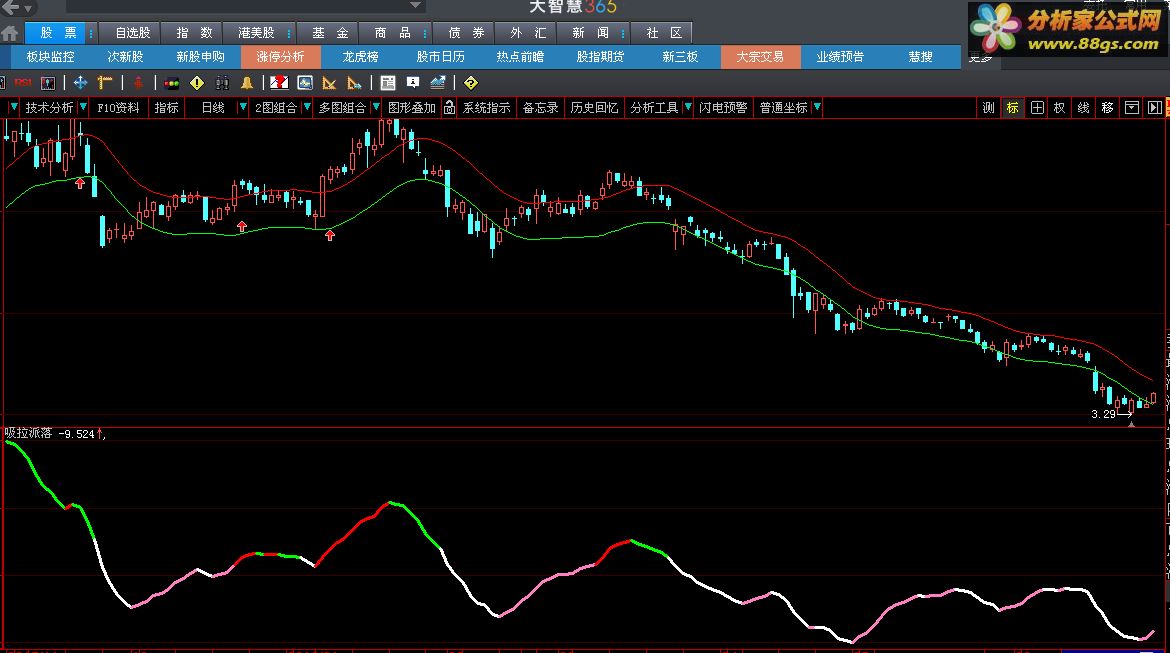Click the small red figure icon
1170x653 pixels.
point(138,83)
